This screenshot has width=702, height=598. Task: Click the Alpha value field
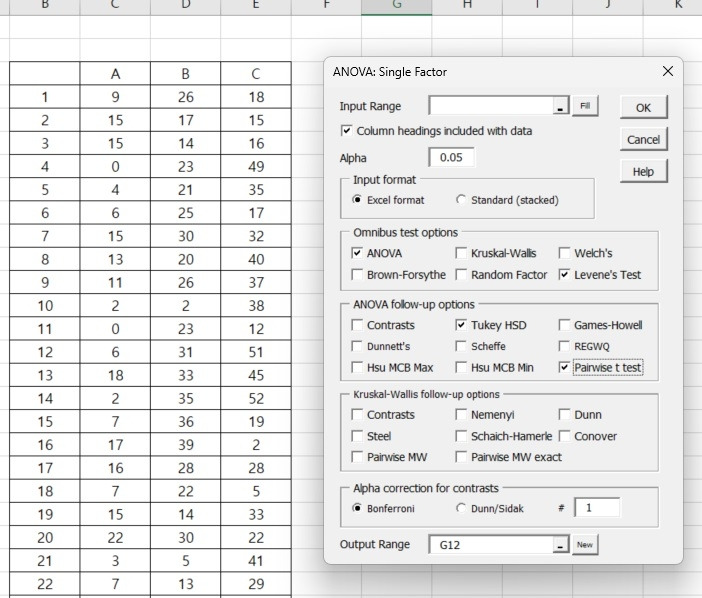451,158
